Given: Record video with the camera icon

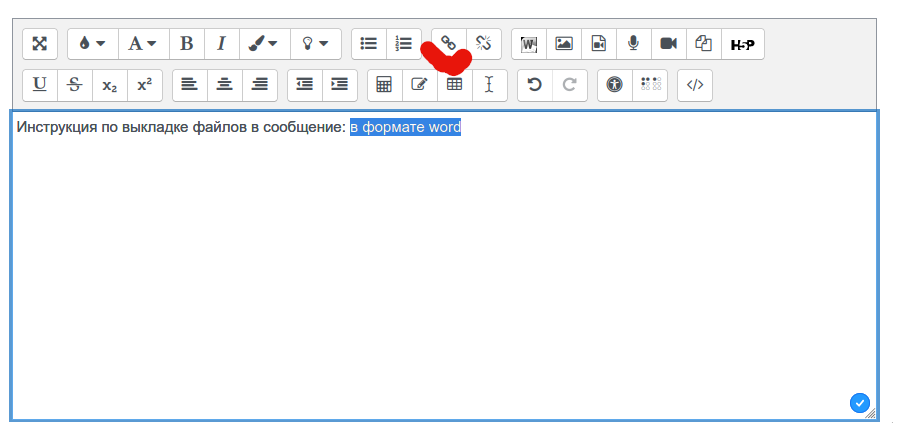Looking at the screenshot, I should (669, 44).
